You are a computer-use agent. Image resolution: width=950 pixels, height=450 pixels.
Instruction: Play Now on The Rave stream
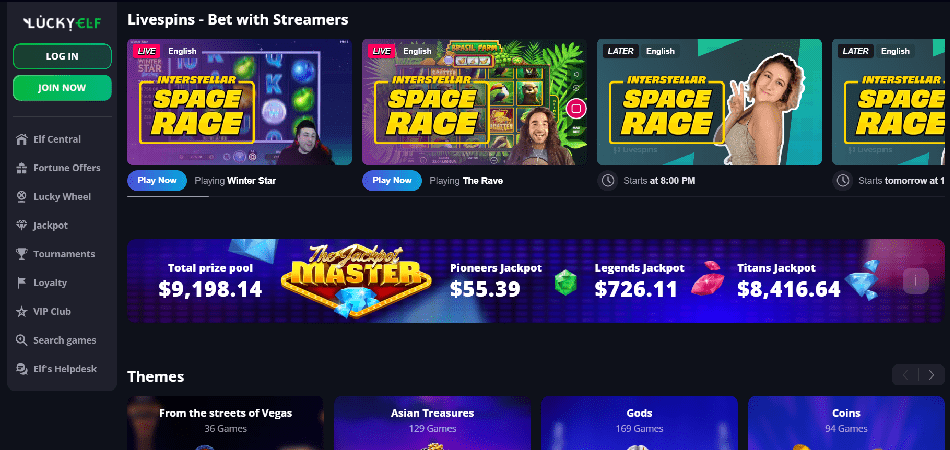pyautogui.click(x=392, y=180)
